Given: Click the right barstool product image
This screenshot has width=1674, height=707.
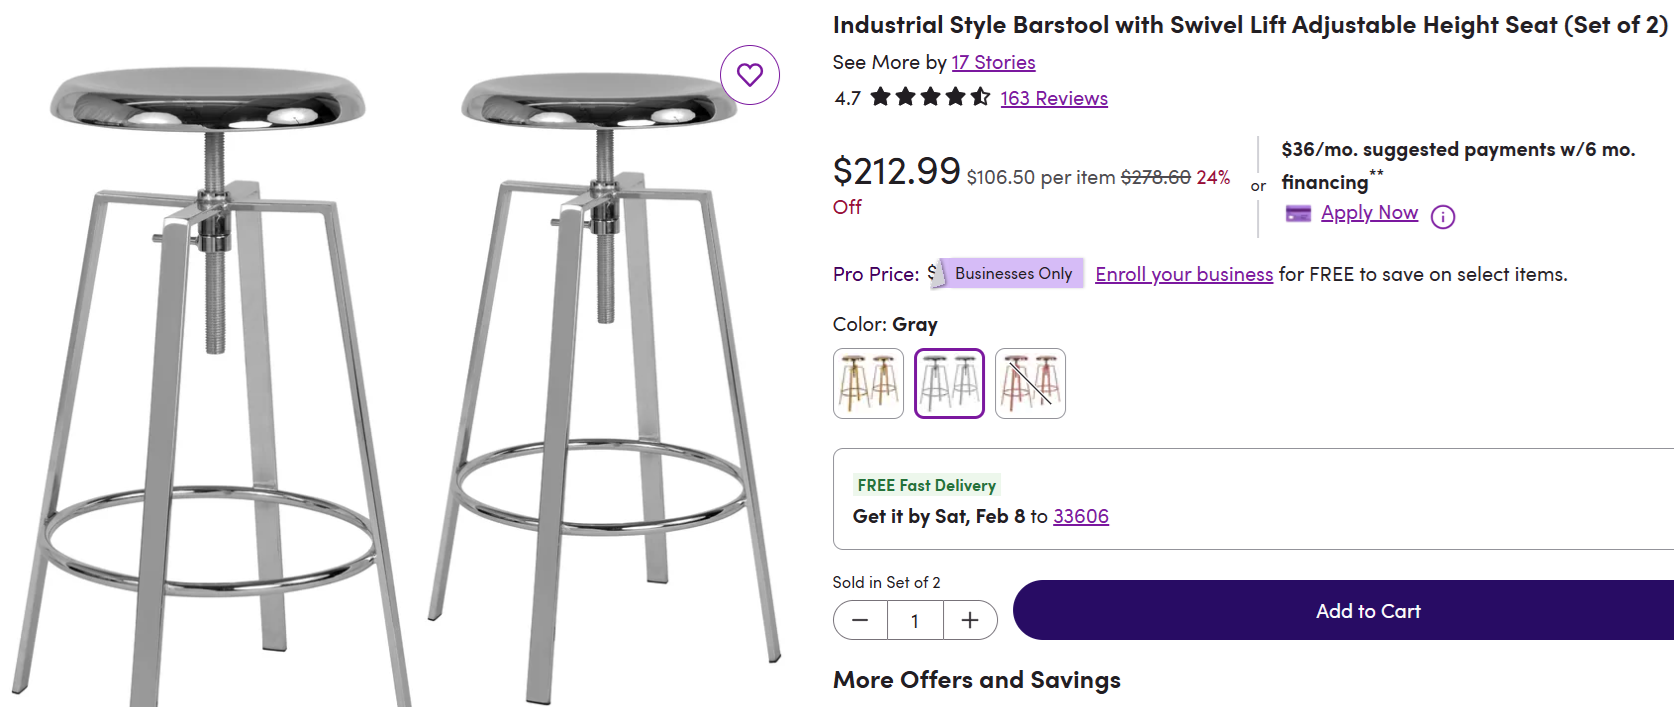Looking at the screenshot, I should 600,380.
